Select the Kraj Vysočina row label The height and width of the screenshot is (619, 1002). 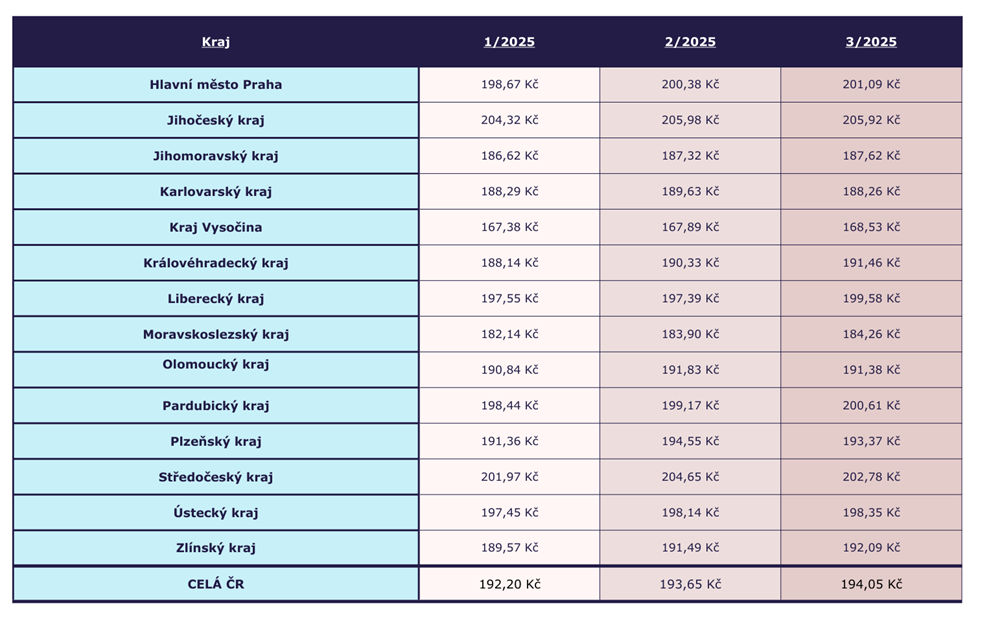point(216,227)
